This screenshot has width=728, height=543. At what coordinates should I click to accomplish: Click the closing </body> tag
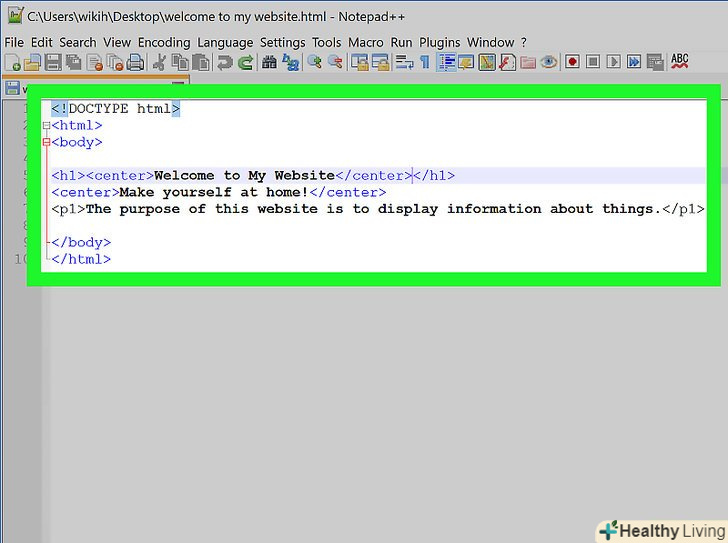tap(81, 242)
